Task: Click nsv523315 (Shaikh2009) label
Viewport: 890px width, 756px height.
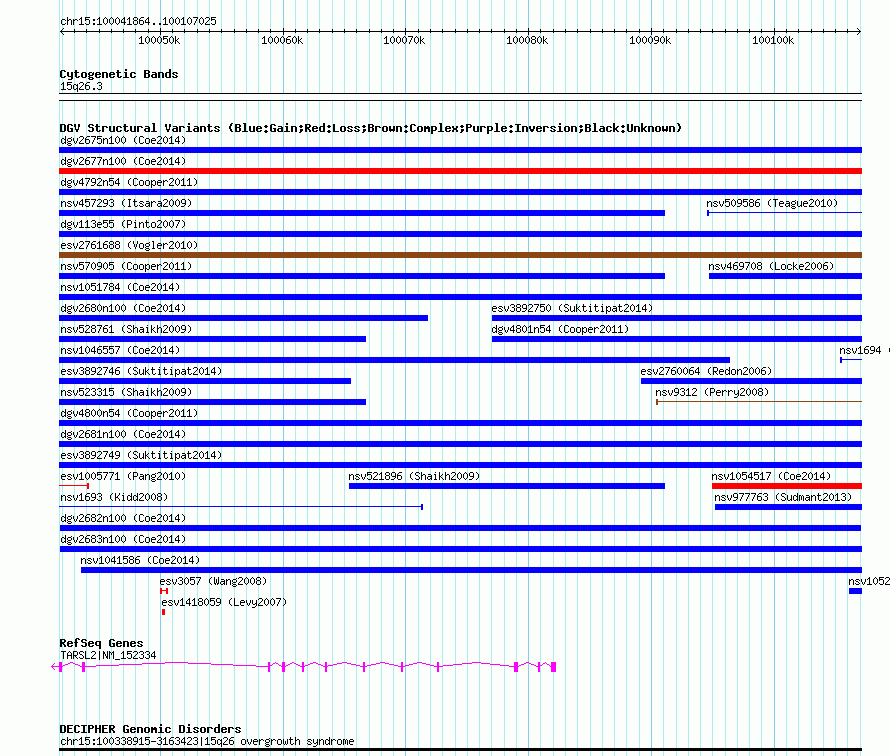Action: point(126,392)
